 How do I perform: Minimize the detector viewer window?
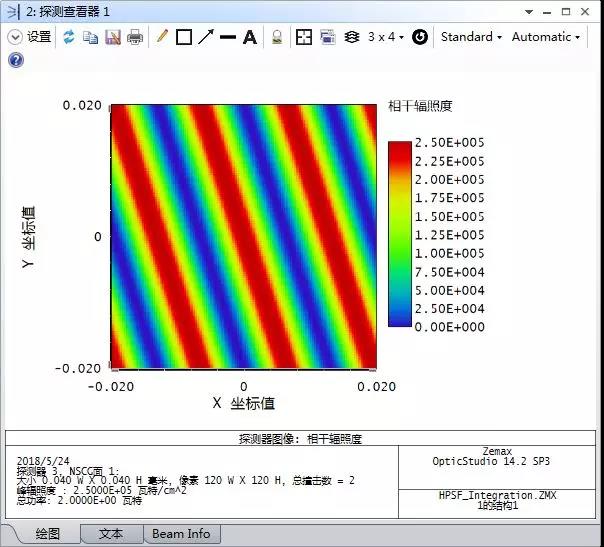click(x=547, y=13)
